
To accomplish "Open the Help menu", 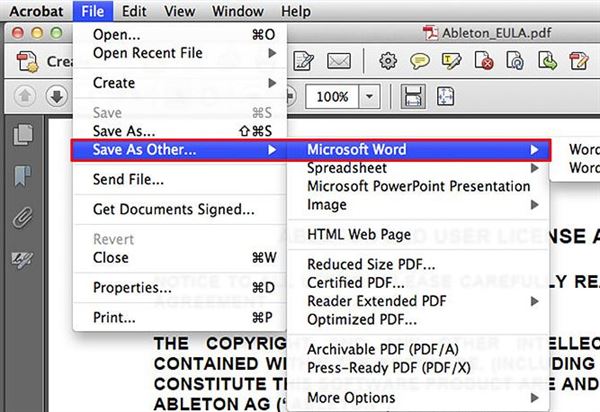I will [296, 11].
